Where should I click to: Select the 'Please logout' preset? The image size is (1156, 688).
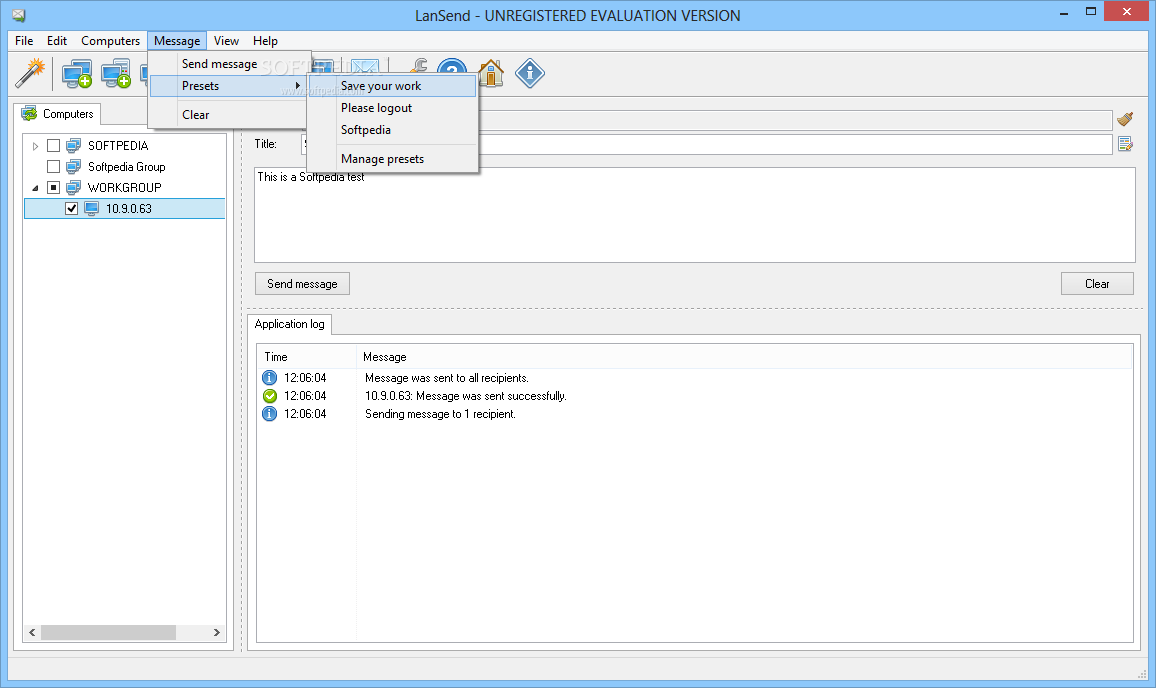(392, 108)
